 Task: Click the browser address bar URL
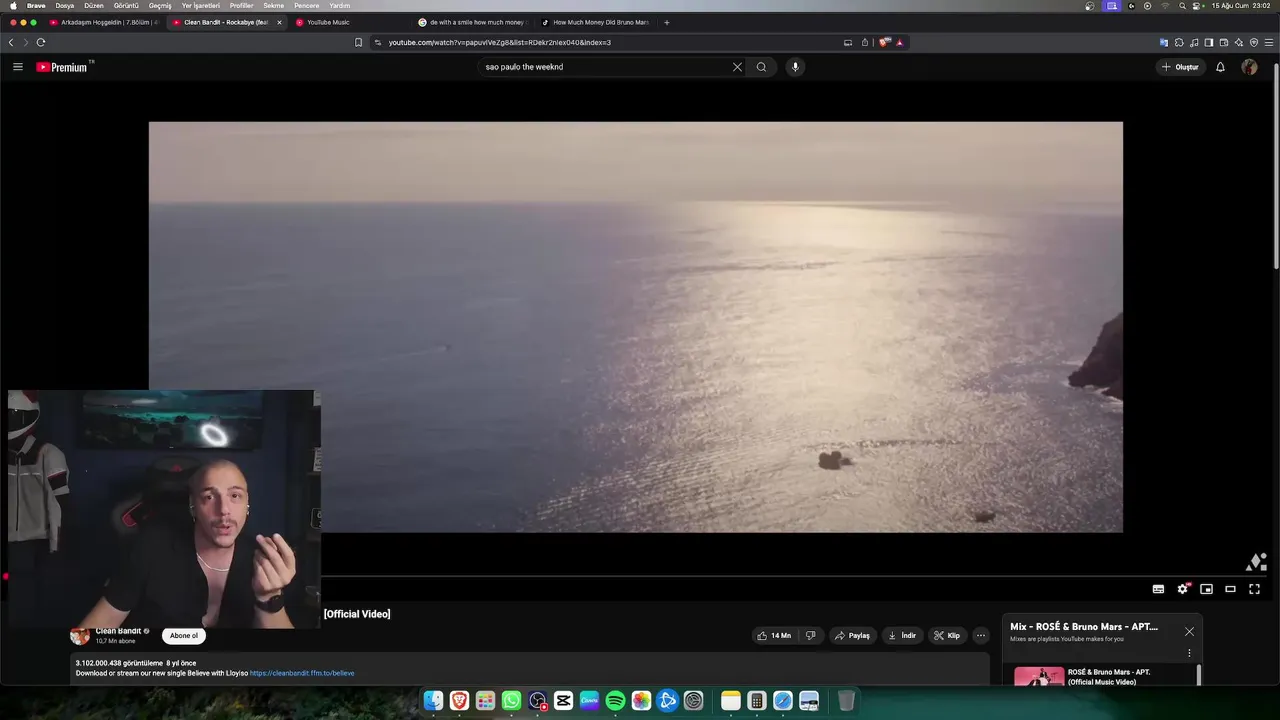pos(500,42)
